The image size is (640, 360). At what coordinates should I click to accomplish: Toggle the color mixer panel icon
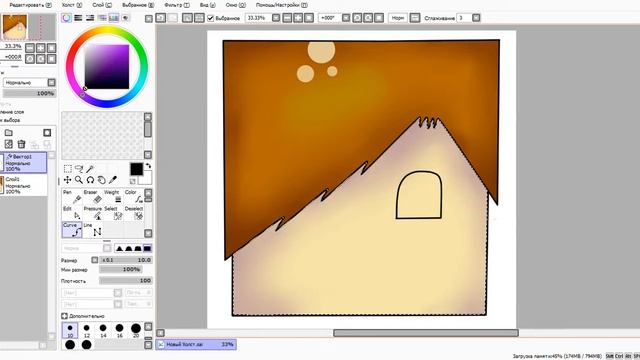(102, 18)
